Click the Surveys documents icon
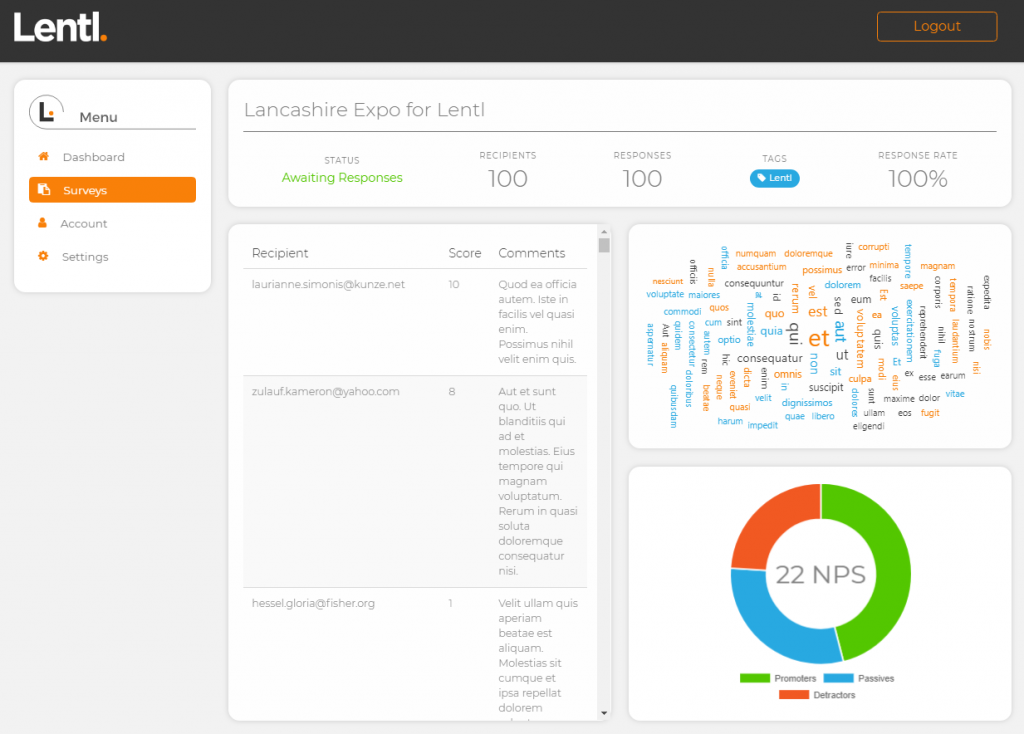1024x734 pixels. click(x=44, y=190)
